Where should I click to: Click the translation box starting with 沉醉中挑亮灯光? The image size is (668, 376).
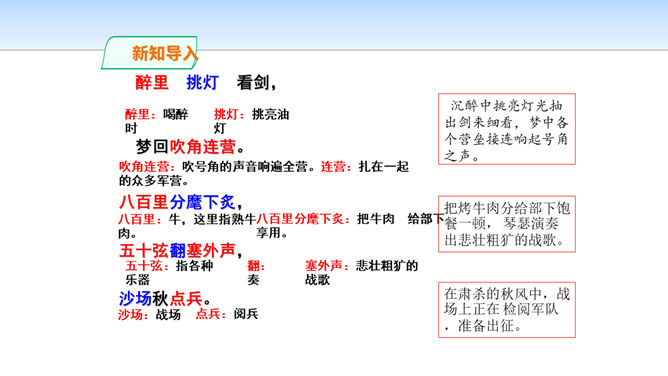pos(507,129)
